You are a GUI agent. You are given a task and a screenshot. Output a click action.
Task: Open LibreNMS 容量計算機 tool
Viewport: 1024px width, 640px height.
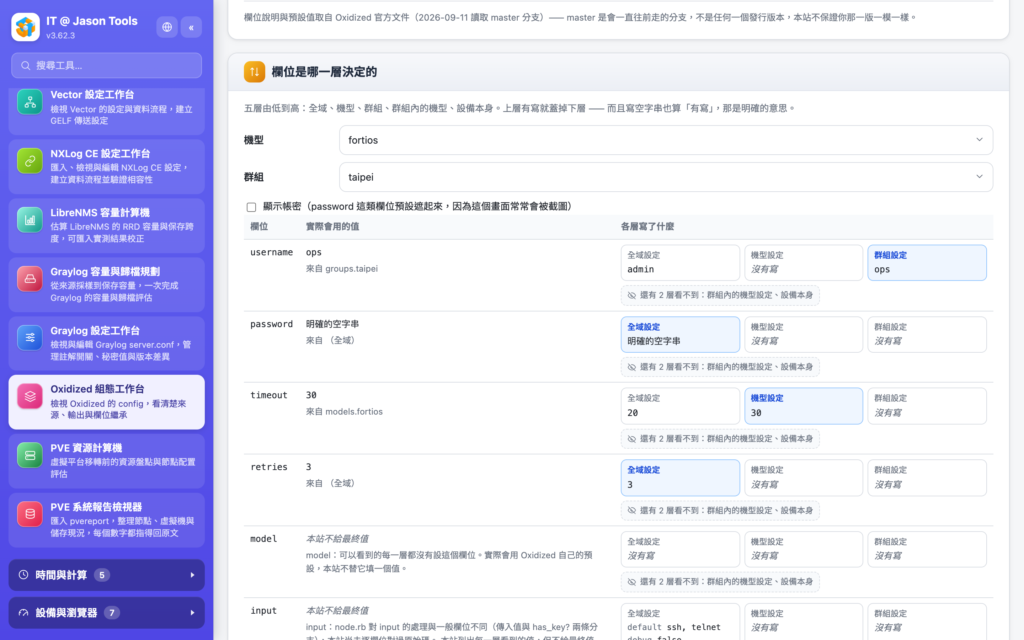[x=106, y=225]
